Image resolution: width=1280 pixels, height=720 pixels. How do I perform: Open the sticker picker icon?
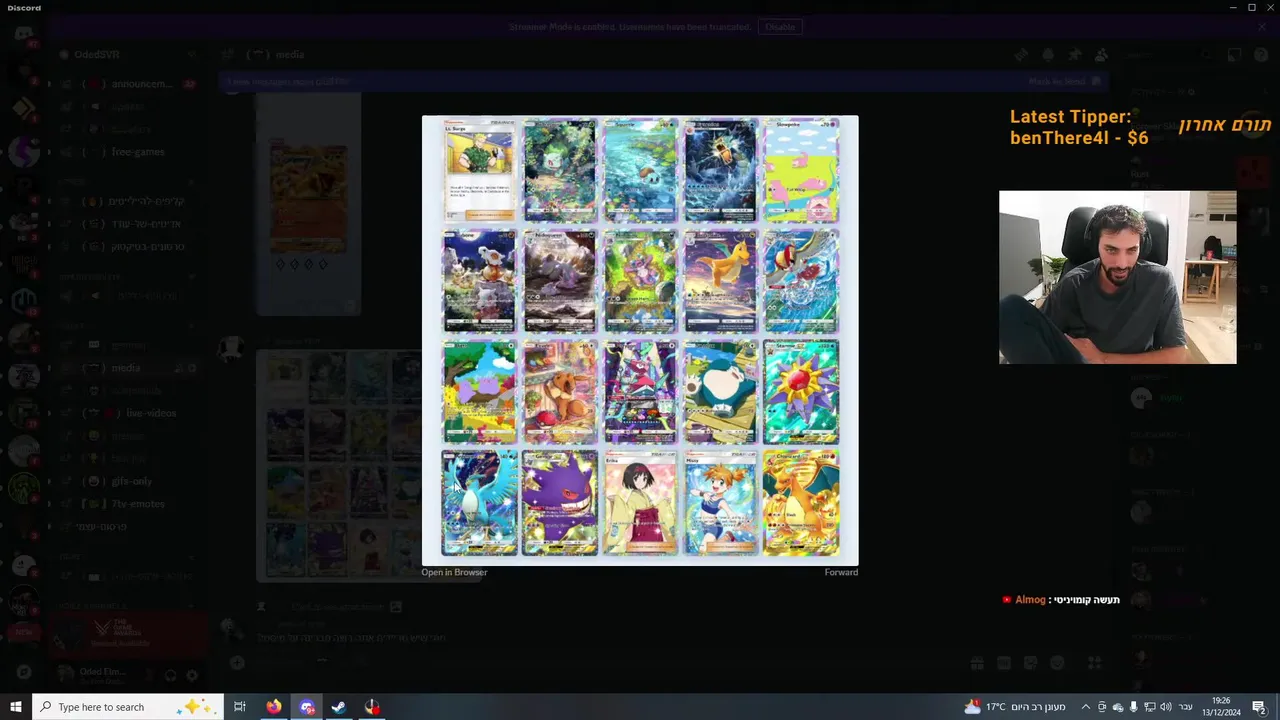coord(1031,663)
